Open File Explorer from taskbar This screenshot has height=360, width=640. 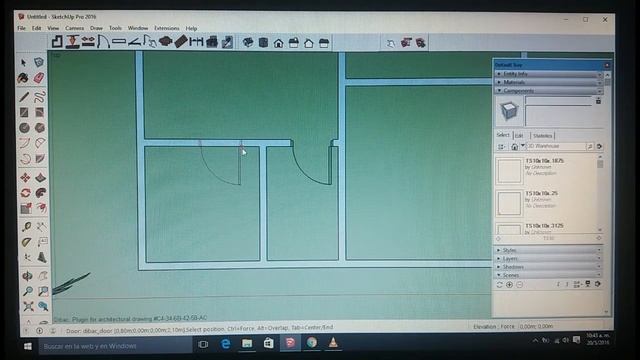coord(247,344)
